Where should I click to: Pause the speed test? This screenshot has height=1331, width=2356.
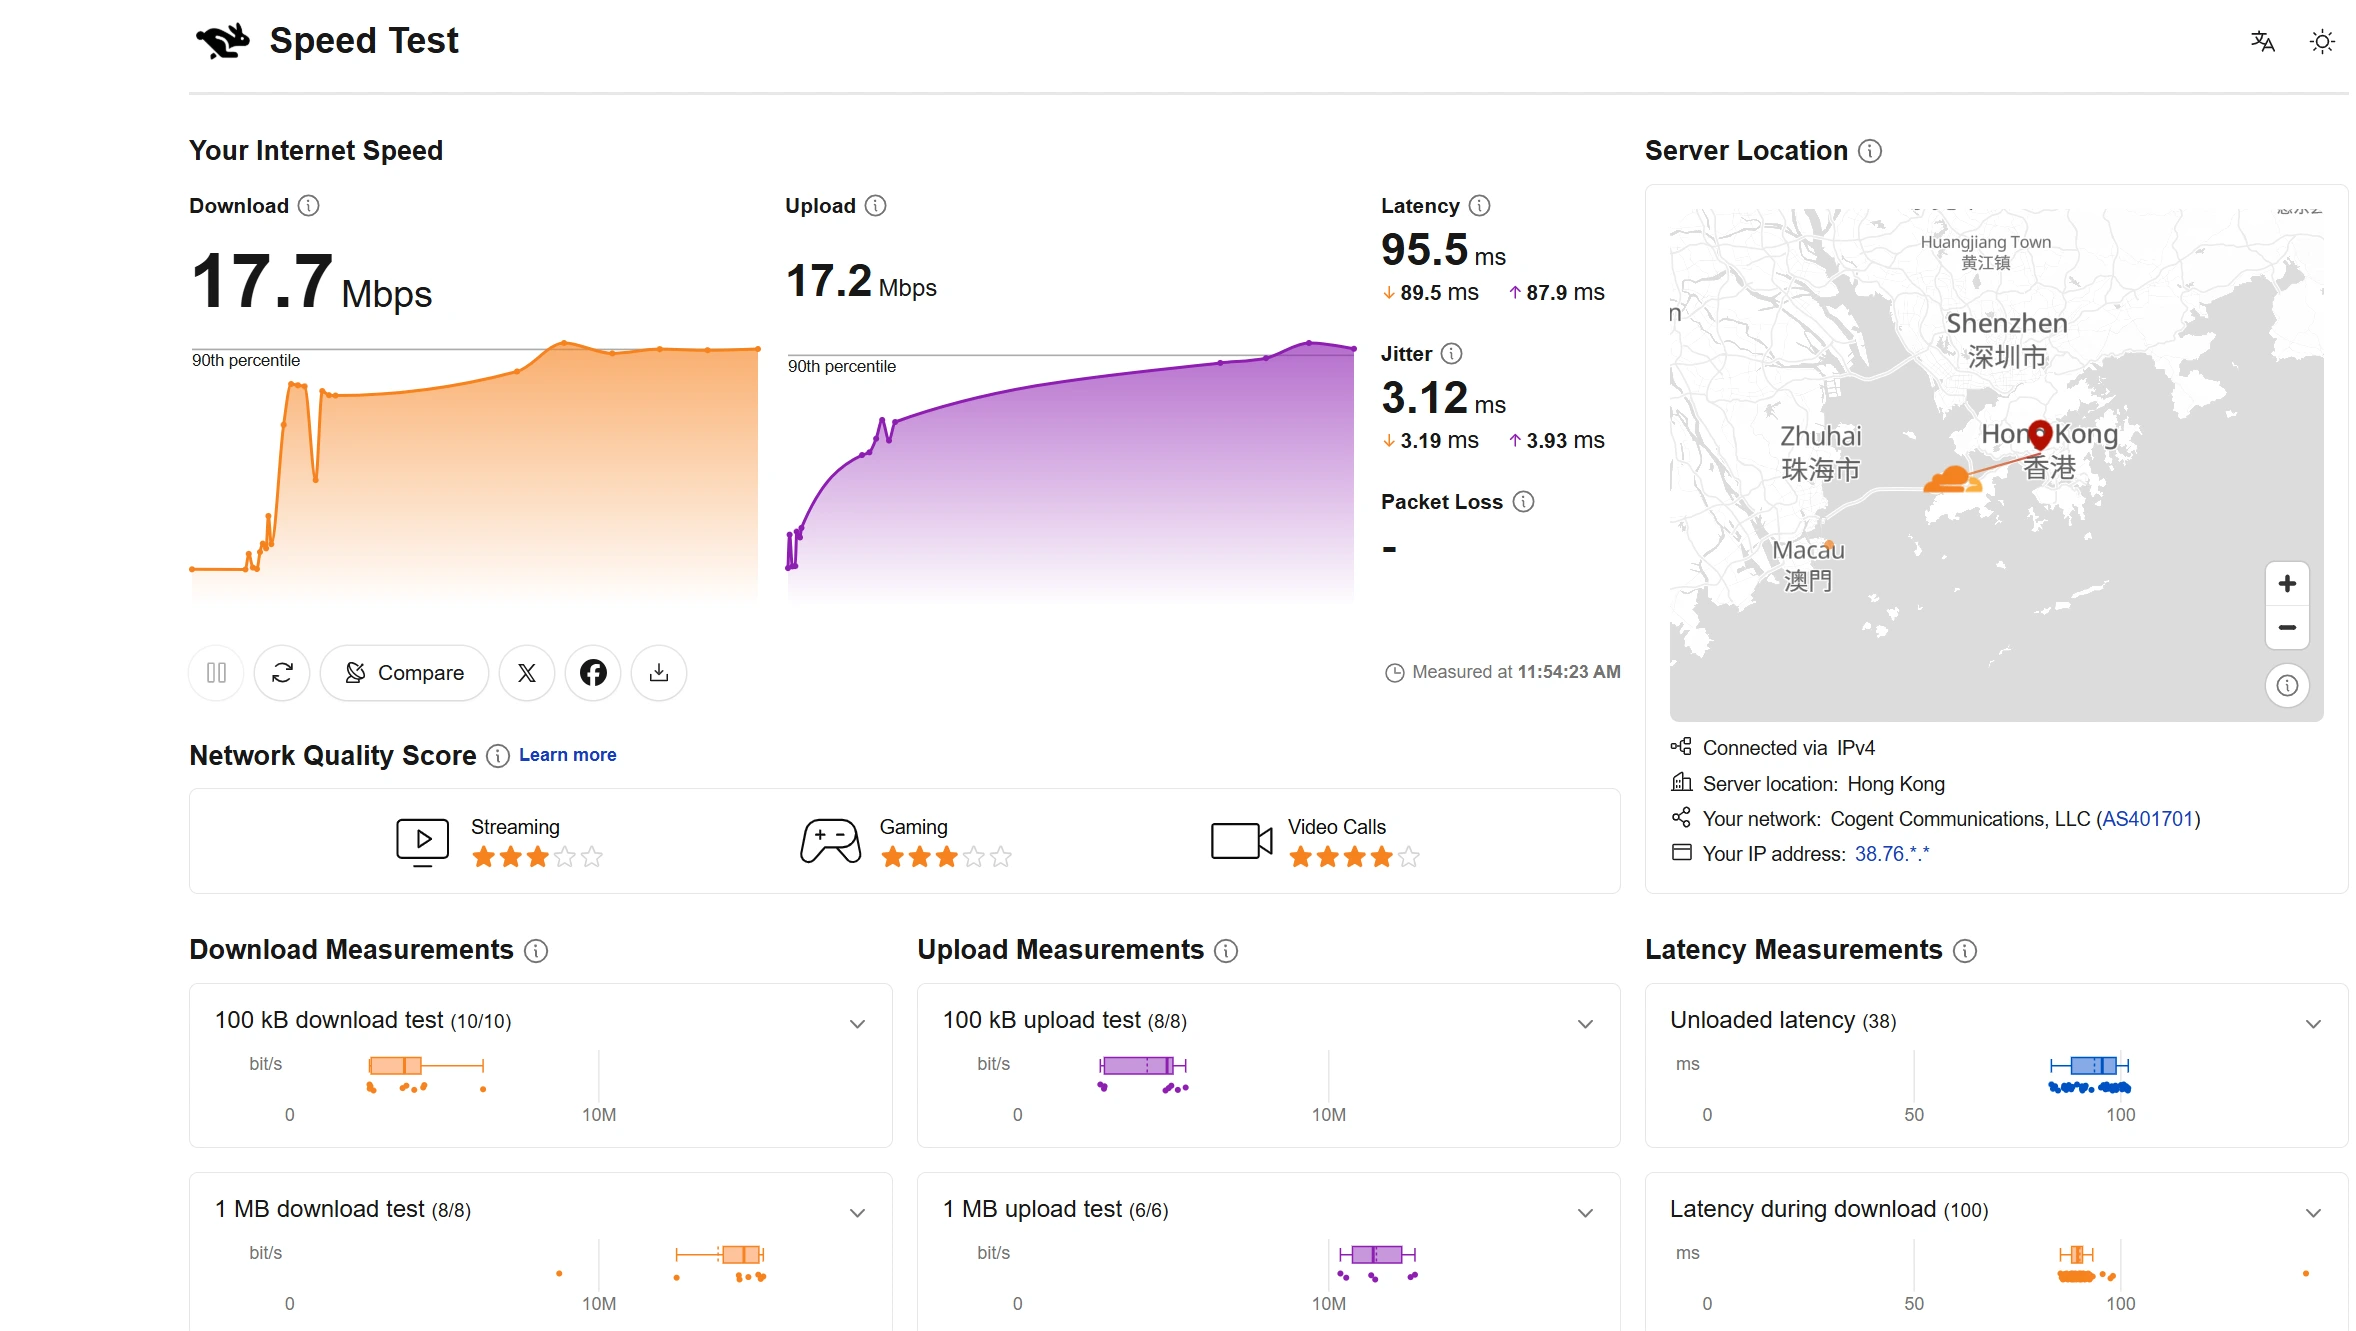(216, 673)
